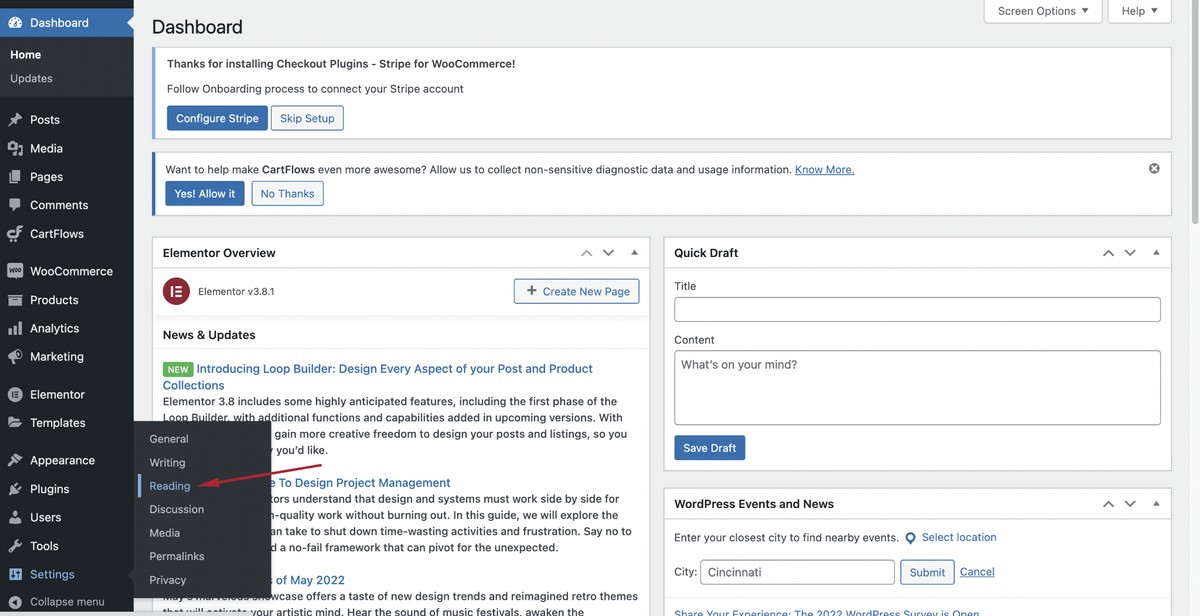Click the Appearance paintbrush icon
The image size is (1200, 616).
(15, 460)
